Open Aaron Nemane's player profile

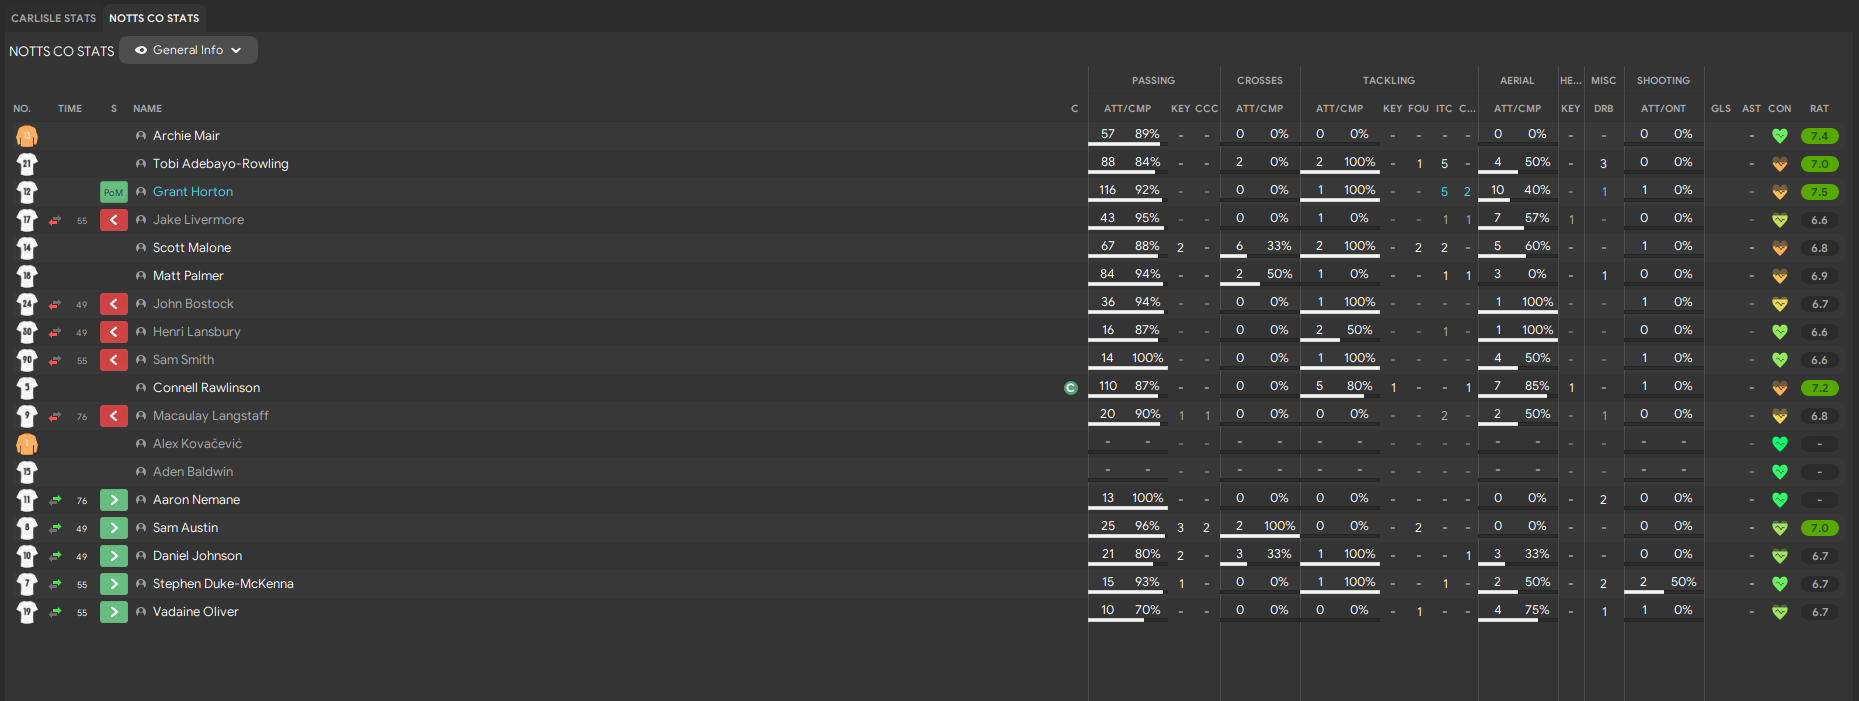196,500
